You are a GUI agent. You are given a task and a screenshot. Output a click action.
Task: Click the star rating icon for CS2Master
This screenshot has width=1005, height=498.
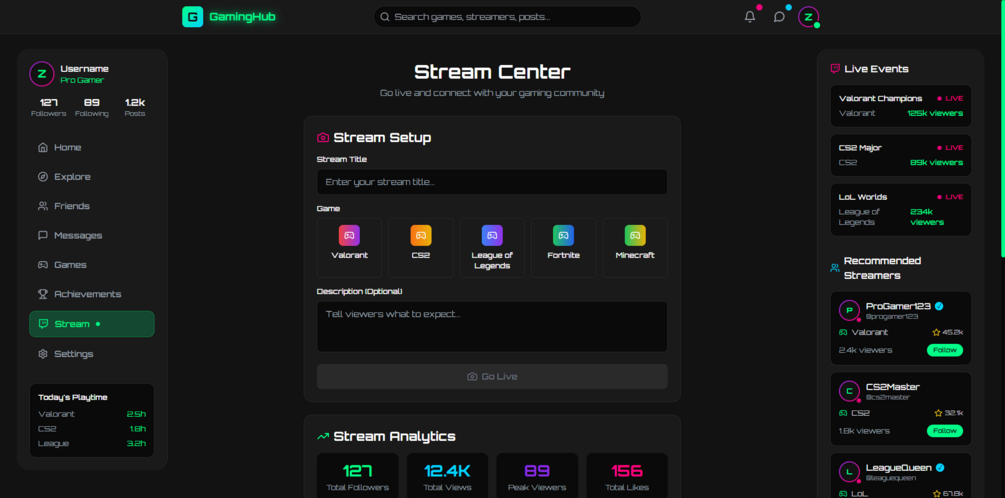point(938,413)
